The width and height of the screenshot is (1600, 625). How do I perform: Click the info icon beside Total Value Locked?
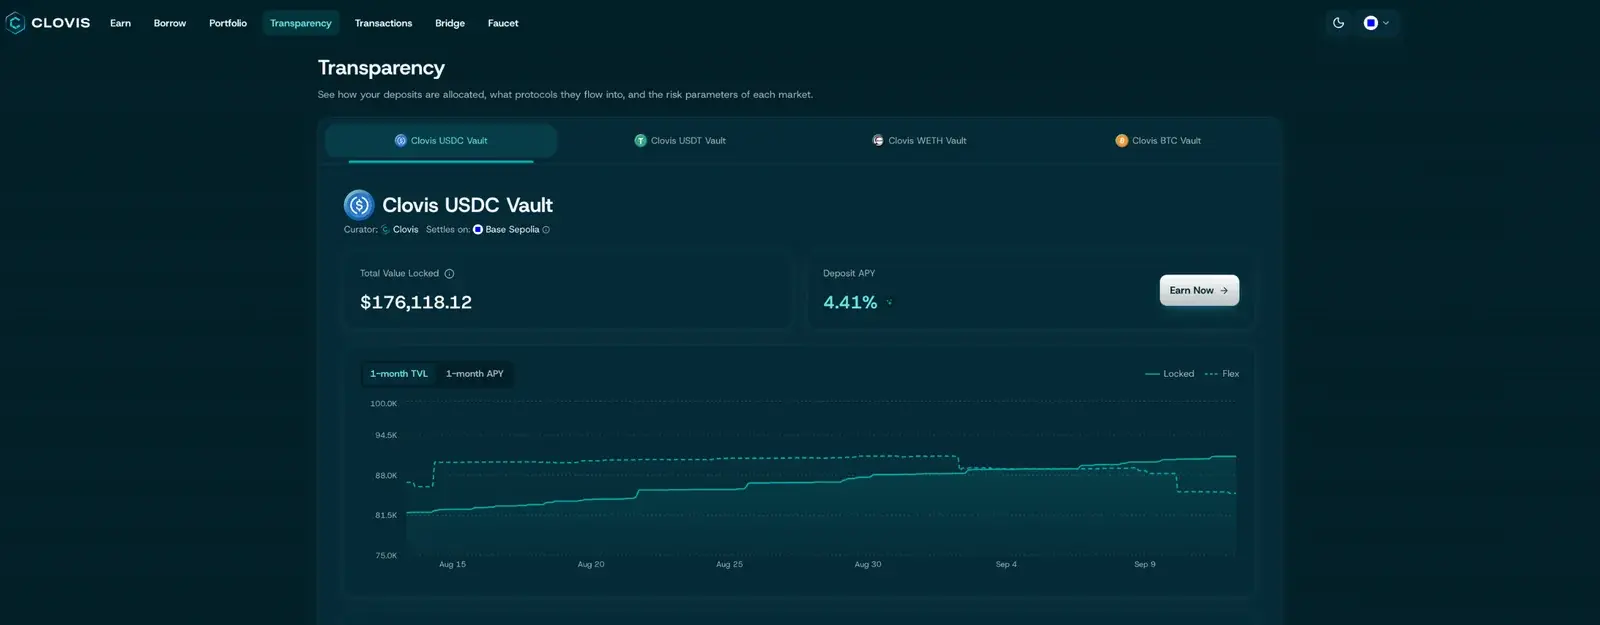(449, 274)
